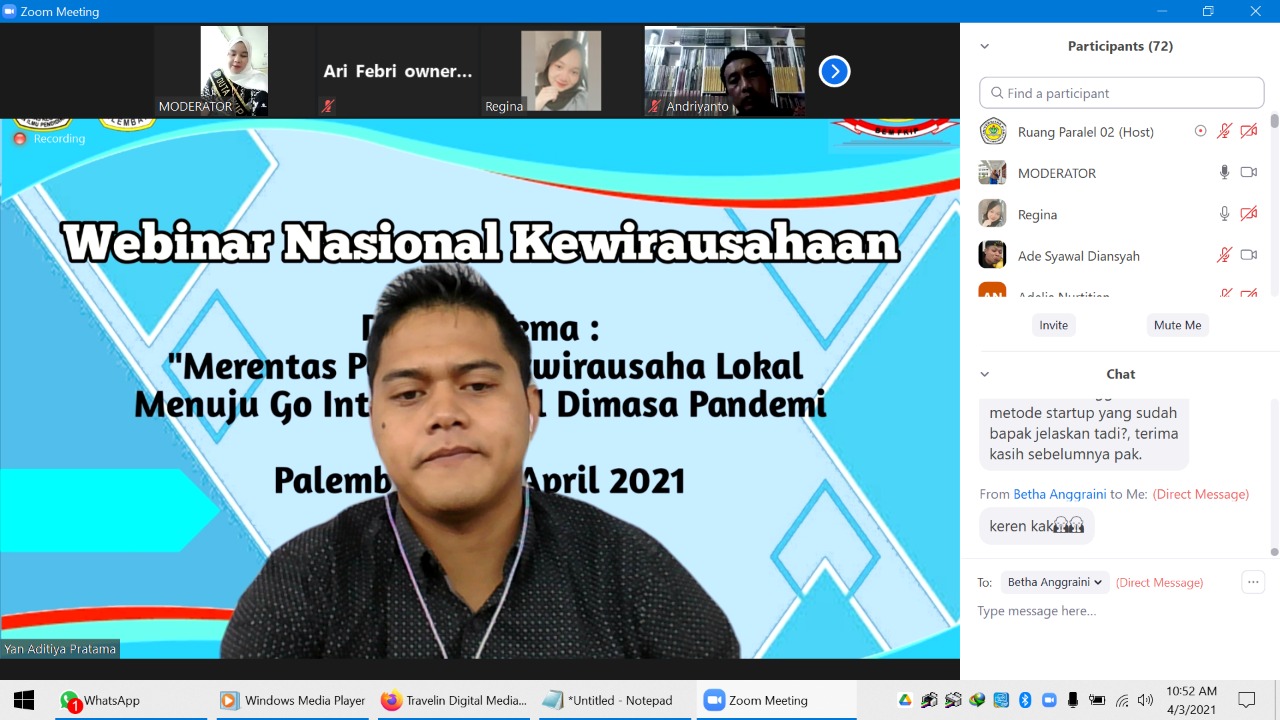This screenshot has height=720, width=1280.
Task: Click the microphone tray icon
Action: click(x=1073, y=700)
